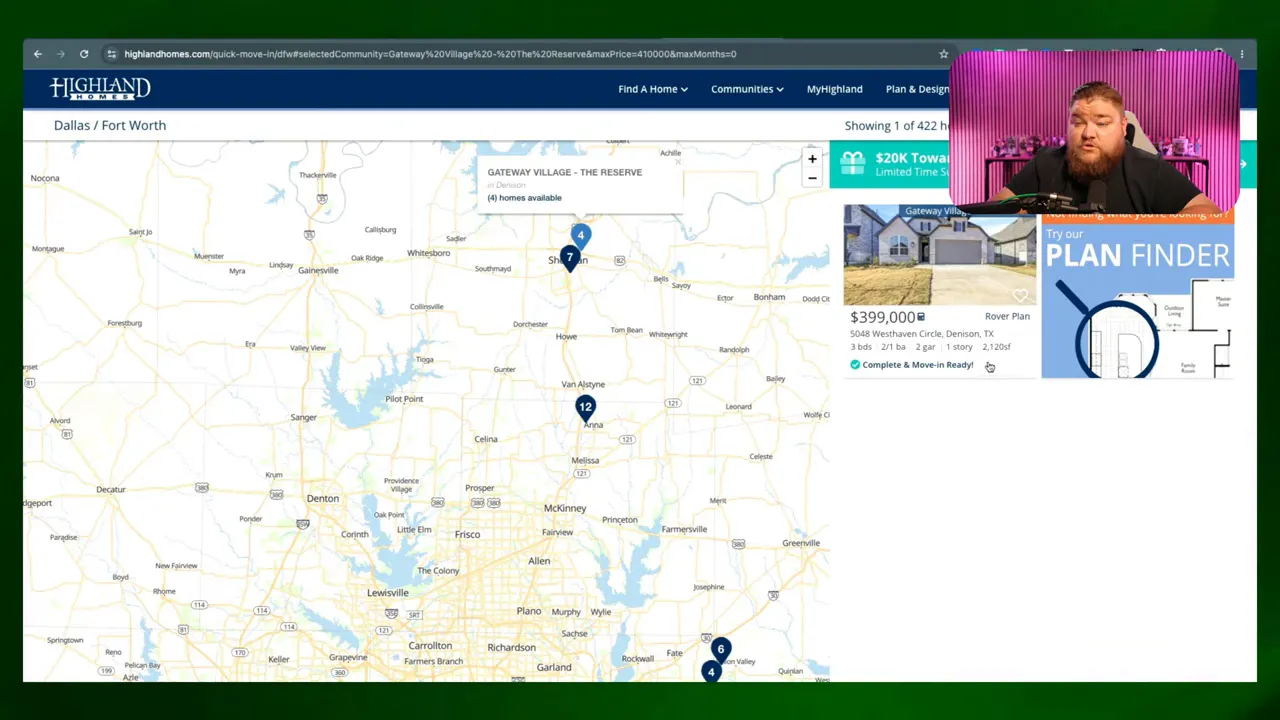Click the browser forward arrow
This screenshot has width=1280, height=720.
pyautogui.click(x=61, y=54)
